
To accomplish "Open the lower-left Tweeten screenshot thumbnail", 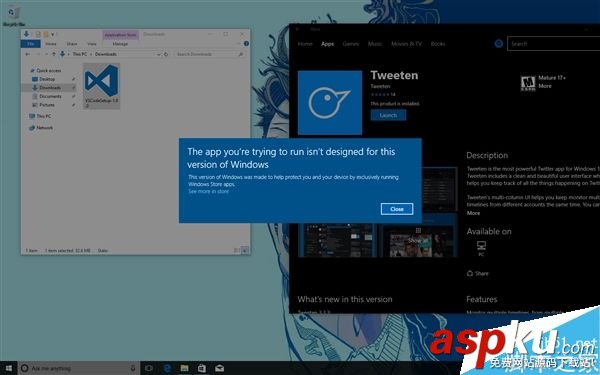I will pos(338,240).
